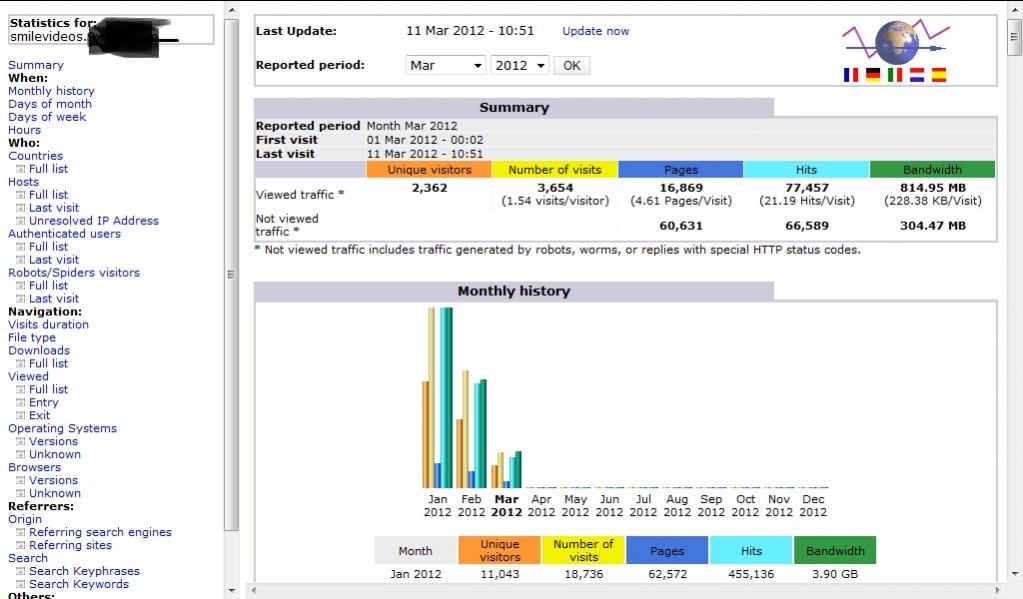Switch language using the German flag
Viewport: 1023px width, 599px height.
[x=873, y=75]
